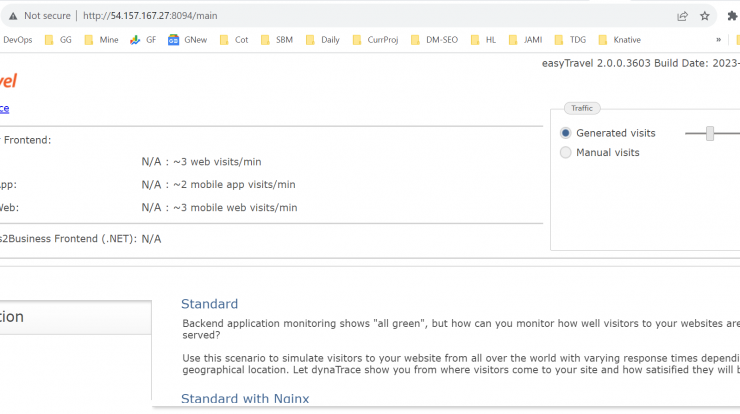Select the Manual visits radio button
The width and height of the screenshot is (740, 414).
pyautogui.click(x=565, y=152)
